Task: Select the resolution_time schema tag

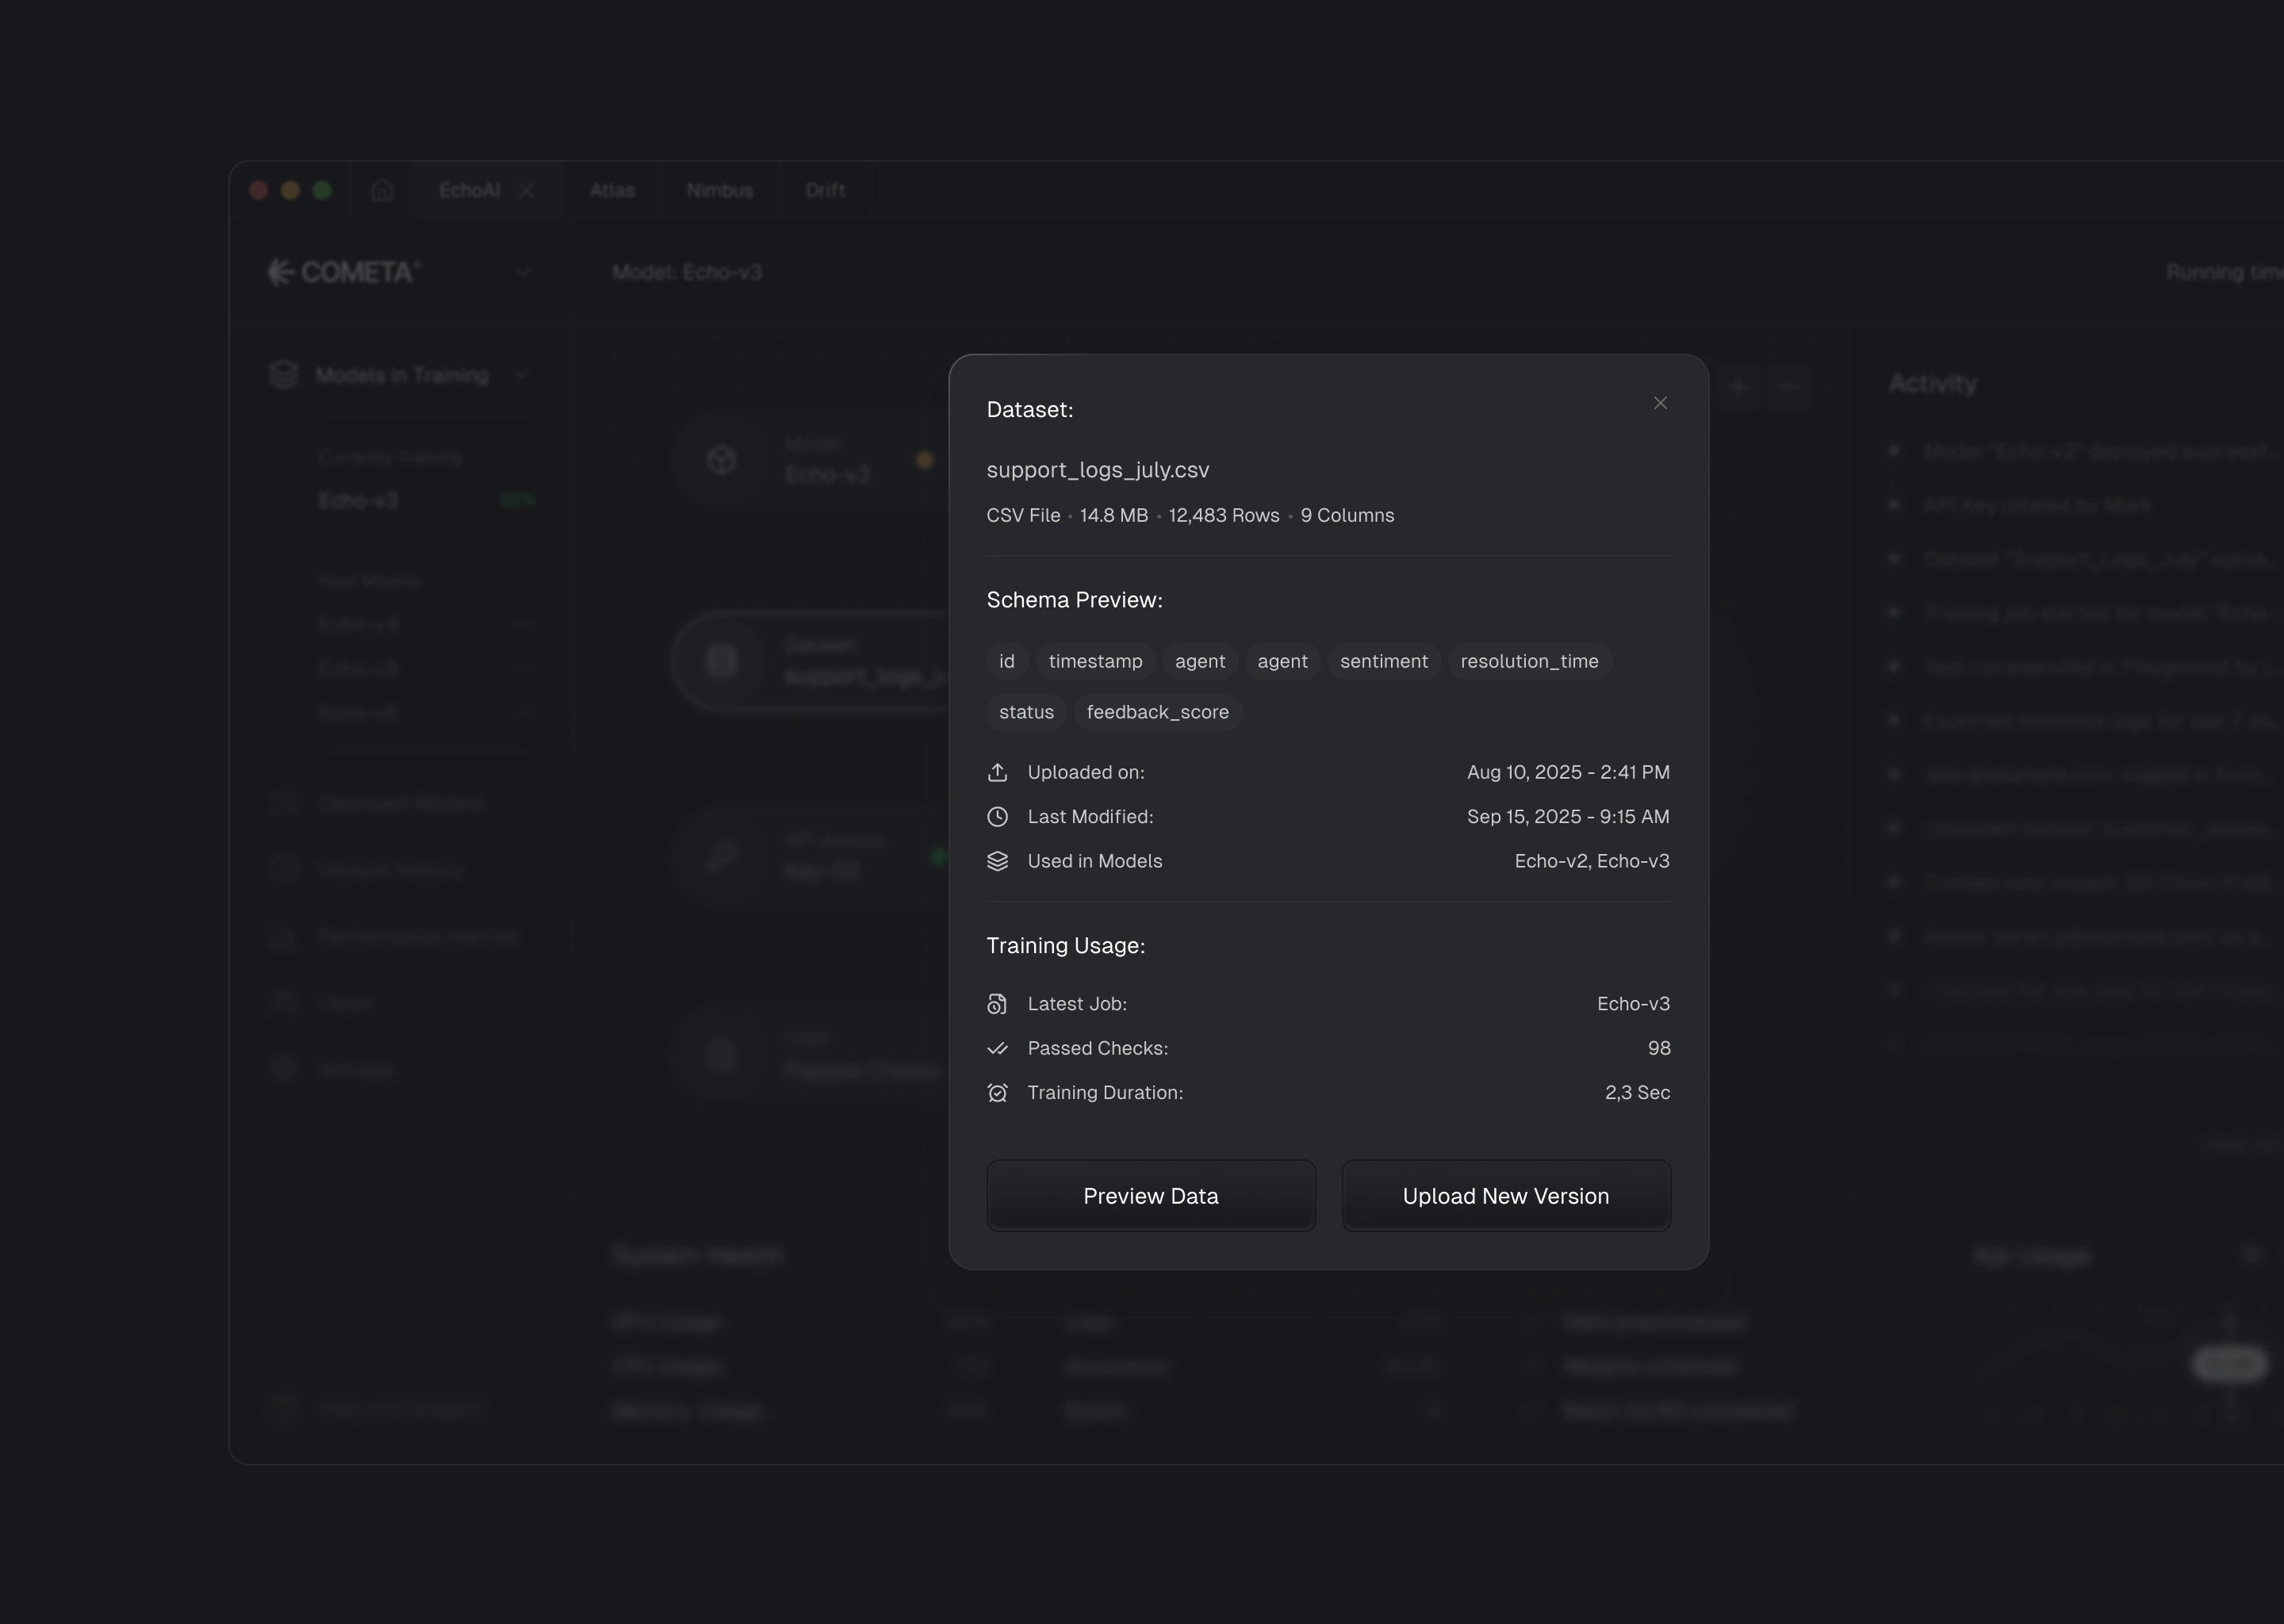Action: coord(1528,662)
